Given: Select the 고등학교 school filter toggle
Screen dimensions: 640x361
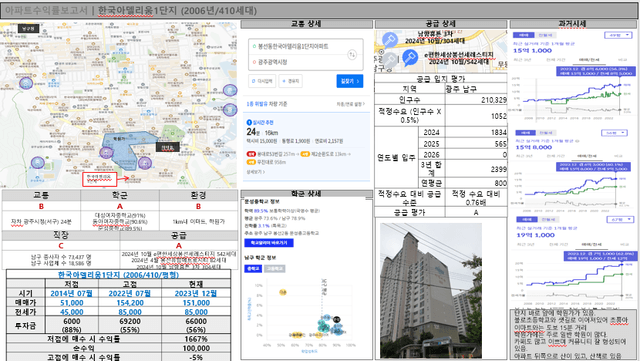Looking at the screenshot, I should (275, 269).
